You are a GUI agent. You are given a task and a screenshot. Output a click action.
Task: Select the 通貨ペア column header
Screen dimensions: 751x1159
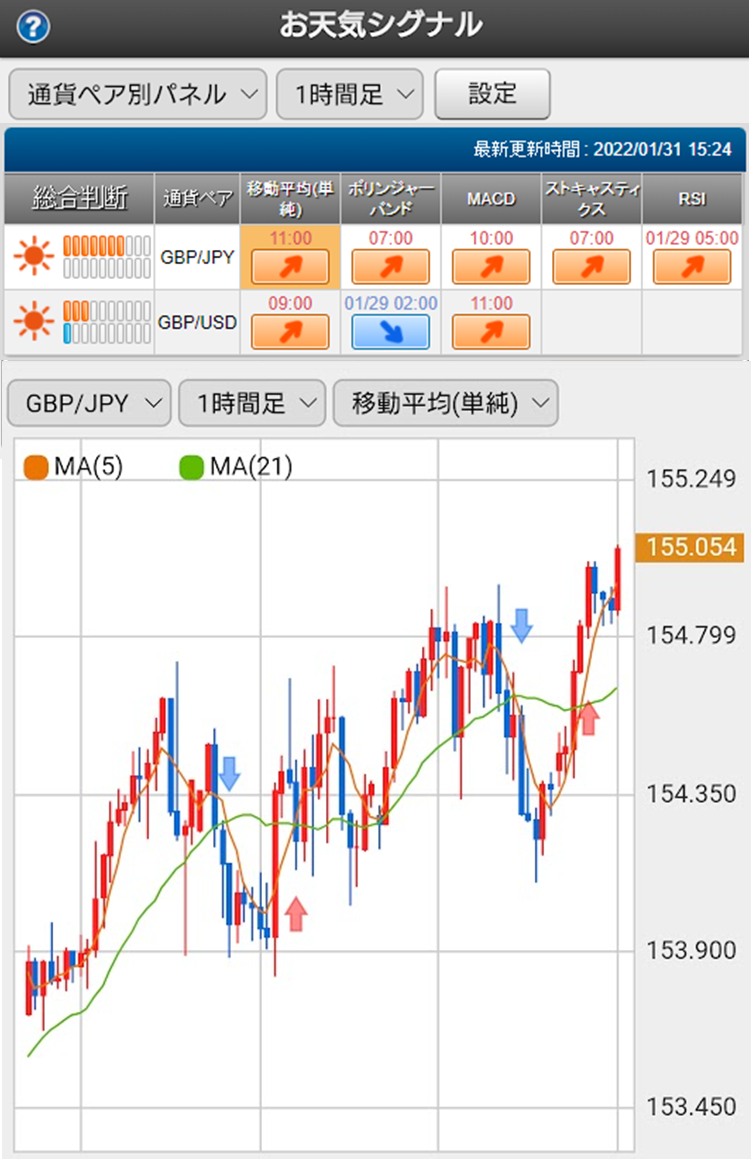coord(197,198)
